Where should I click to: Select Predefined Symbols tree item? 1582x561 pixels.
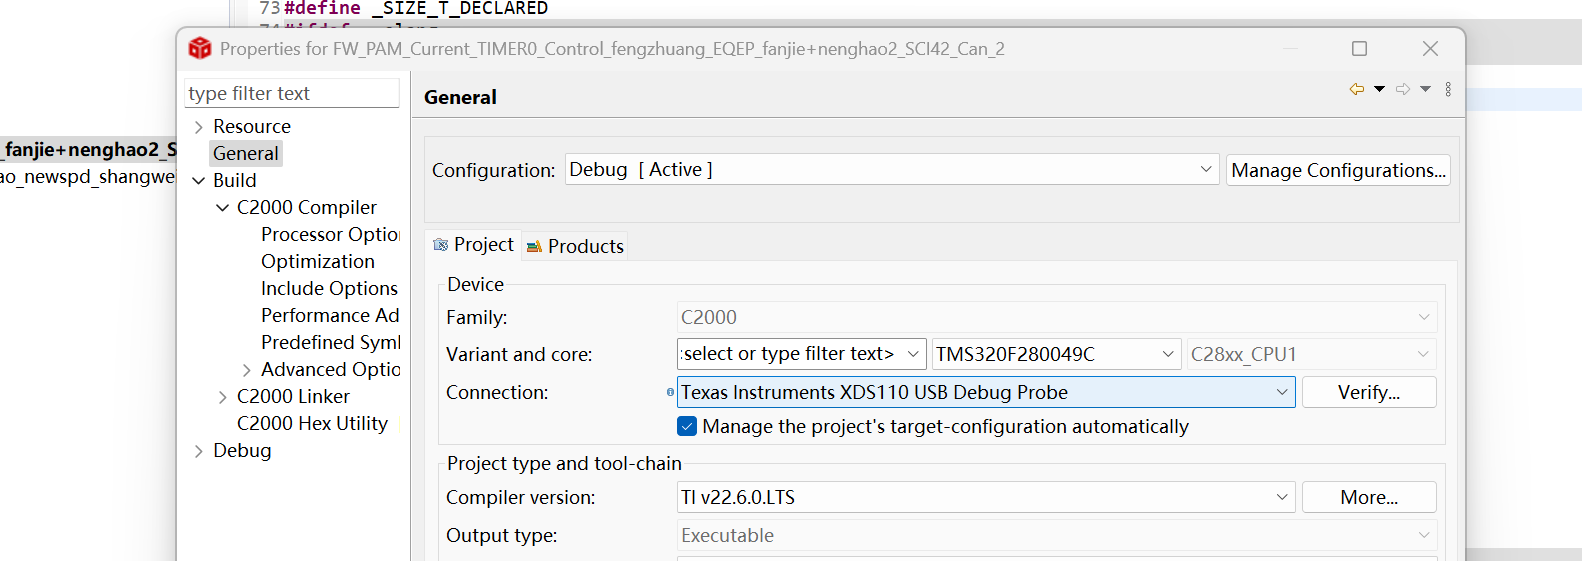tap(330, 342)
